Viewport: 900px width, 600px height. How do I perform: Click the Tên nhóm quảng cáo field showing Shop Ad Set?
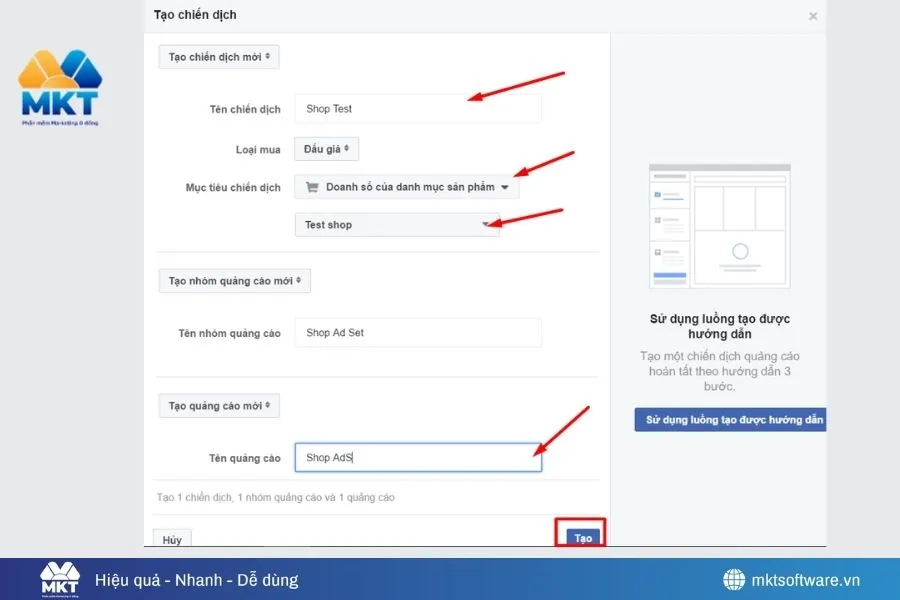(x=418, y=332)
